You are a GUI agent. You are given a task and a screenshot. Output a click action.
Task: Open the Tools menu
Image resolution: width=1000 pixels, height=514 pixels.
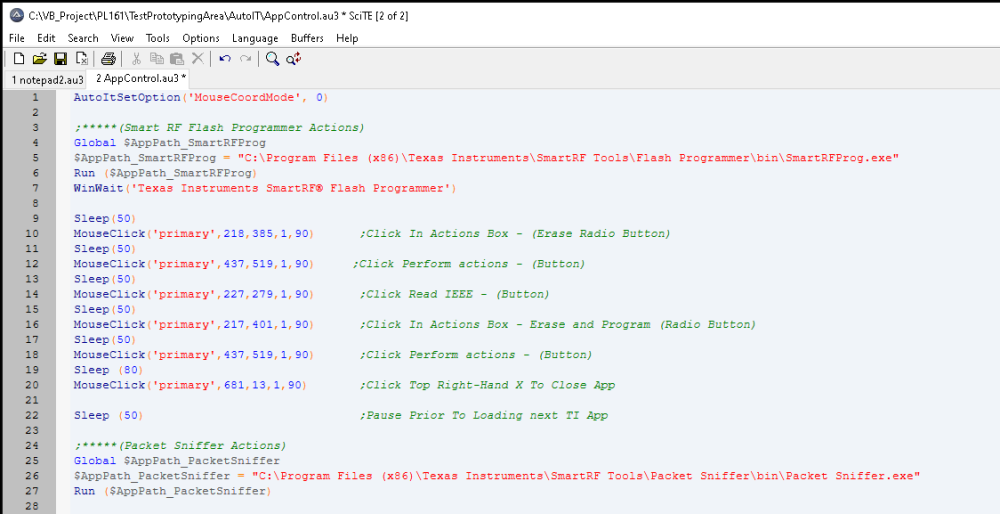pos(158,38)
